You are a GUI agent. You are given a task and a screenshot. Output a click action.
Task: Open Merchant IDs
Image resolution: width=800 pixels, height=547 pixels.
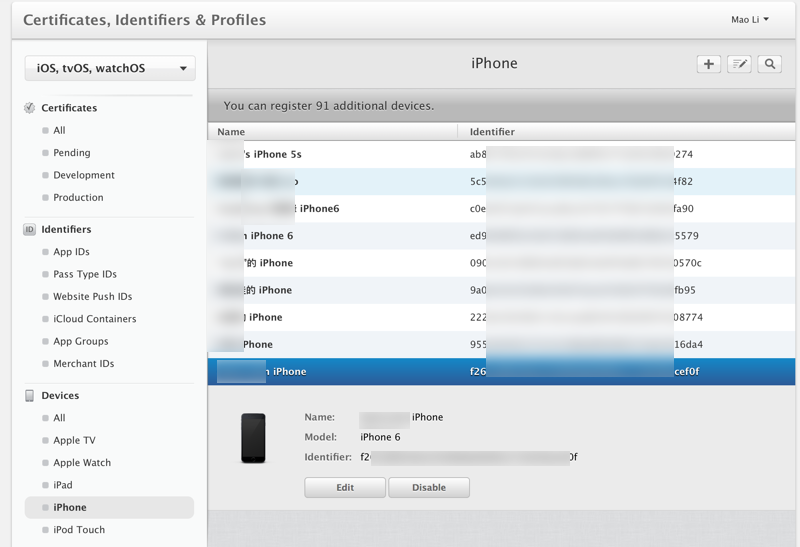pos(84,364)
